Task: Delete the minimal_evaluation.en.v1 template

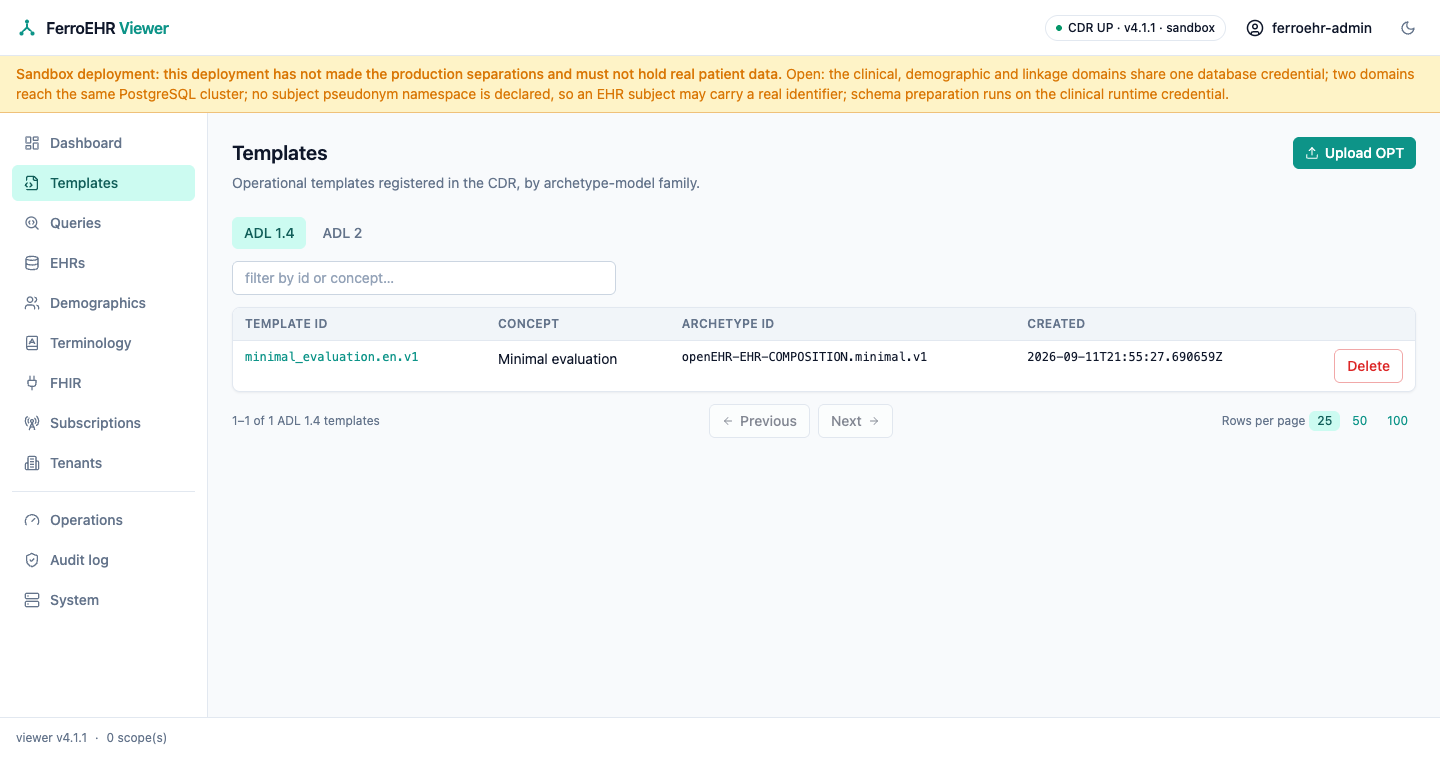Action: tap(1368, 366)
